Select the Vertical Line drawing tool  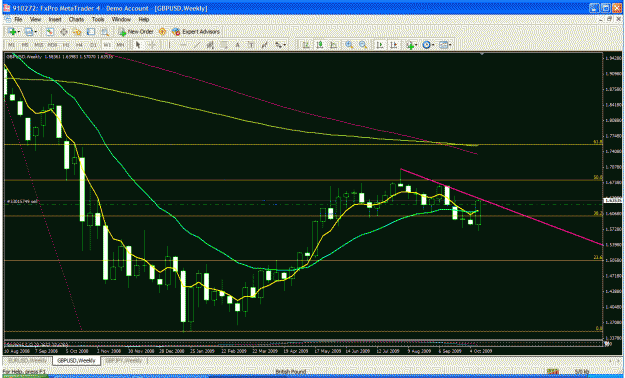tap(170, 45)
